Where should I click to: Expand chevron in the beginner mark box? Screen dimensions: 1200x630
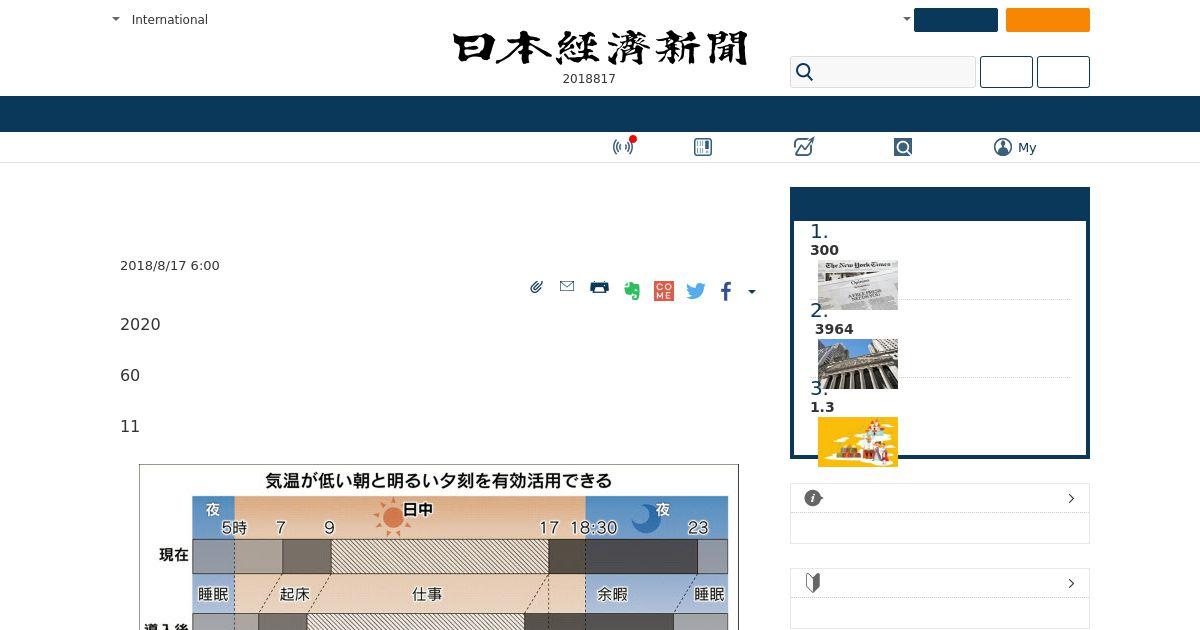click(1071, 583)
